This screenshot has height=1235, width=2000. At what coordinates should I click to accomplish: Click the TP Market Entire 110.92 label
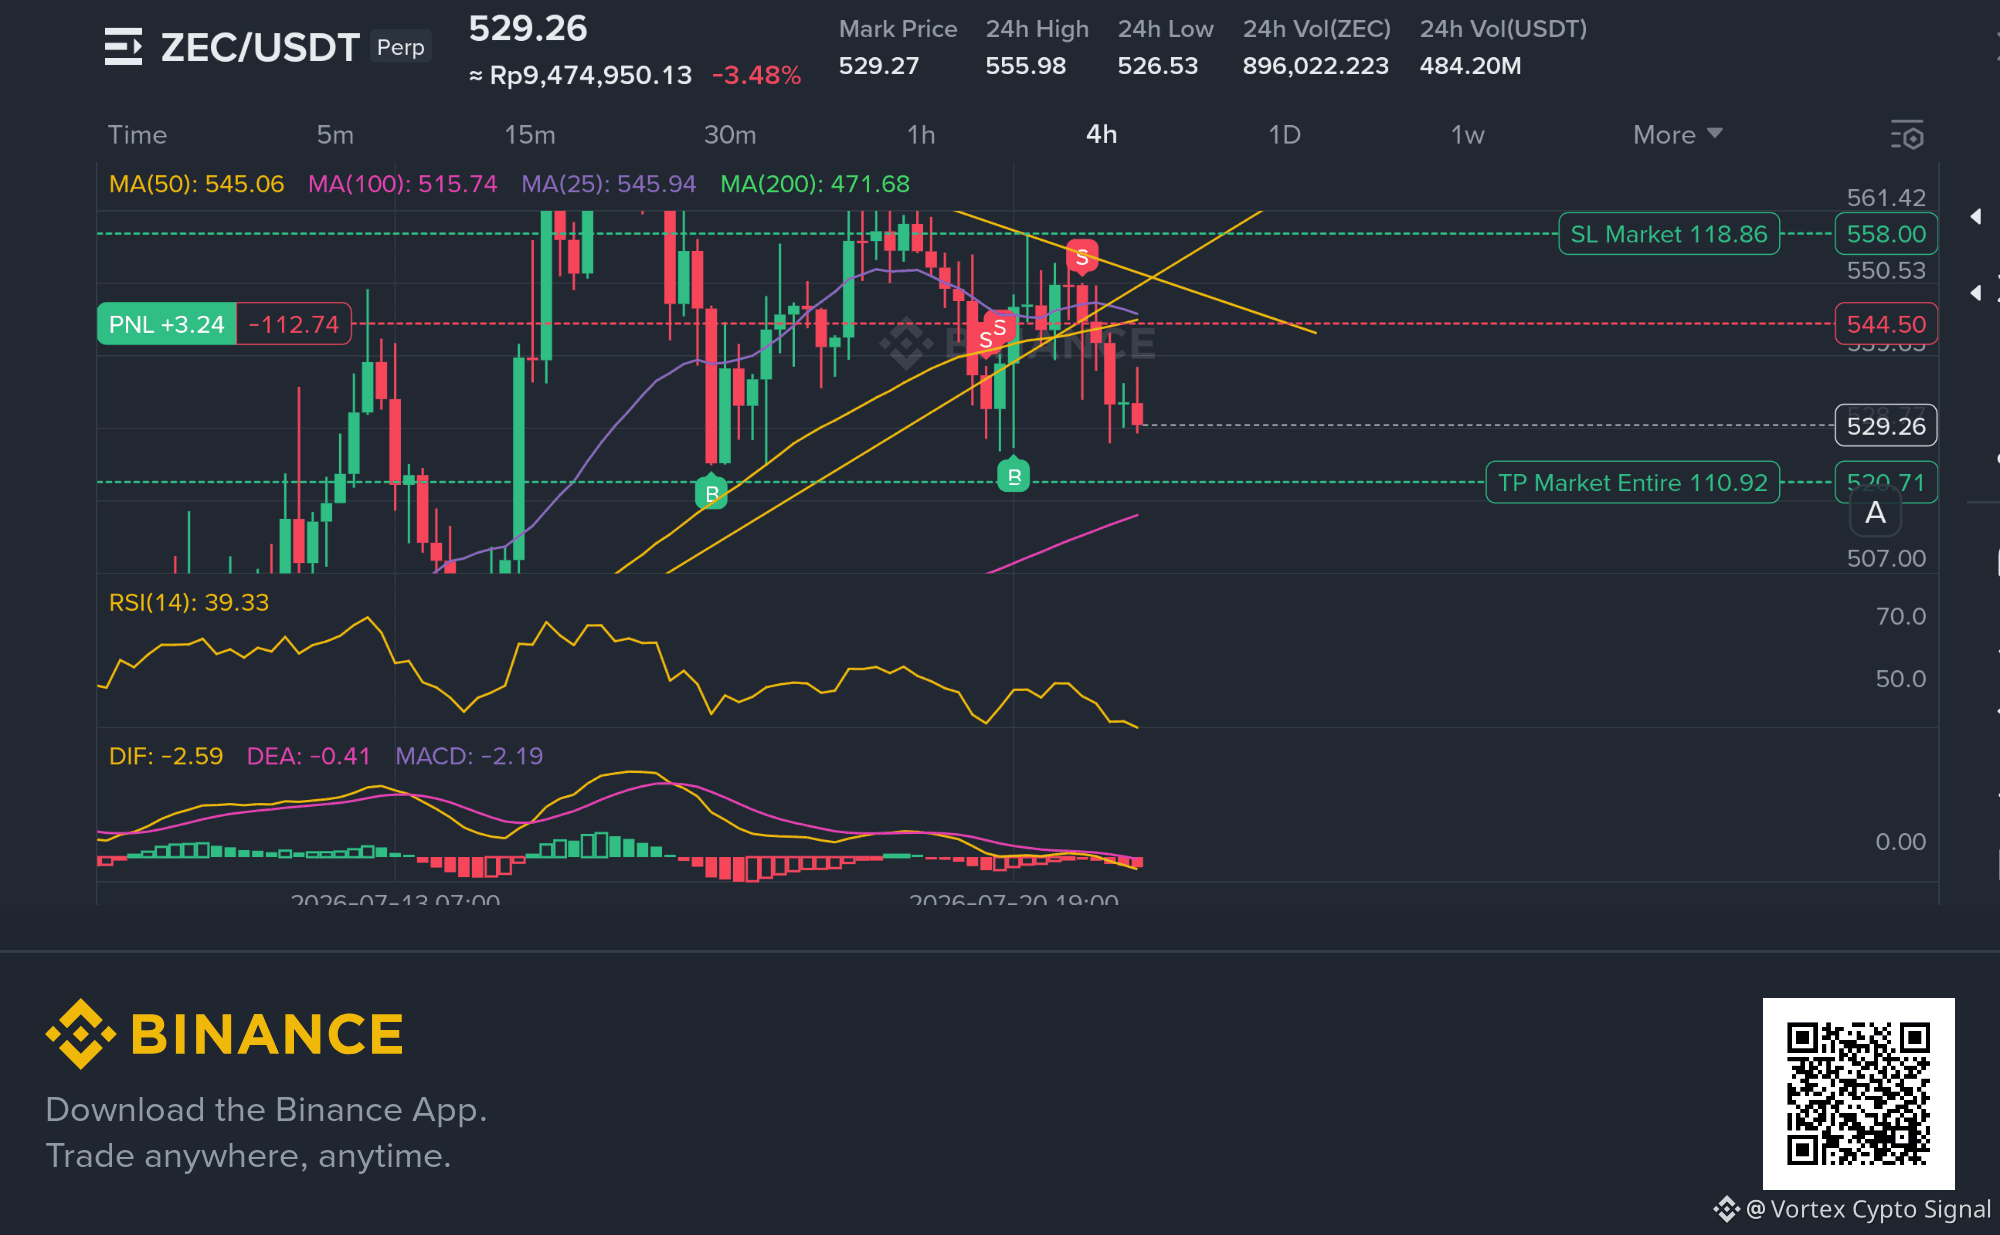click(x=1633, y=482)
